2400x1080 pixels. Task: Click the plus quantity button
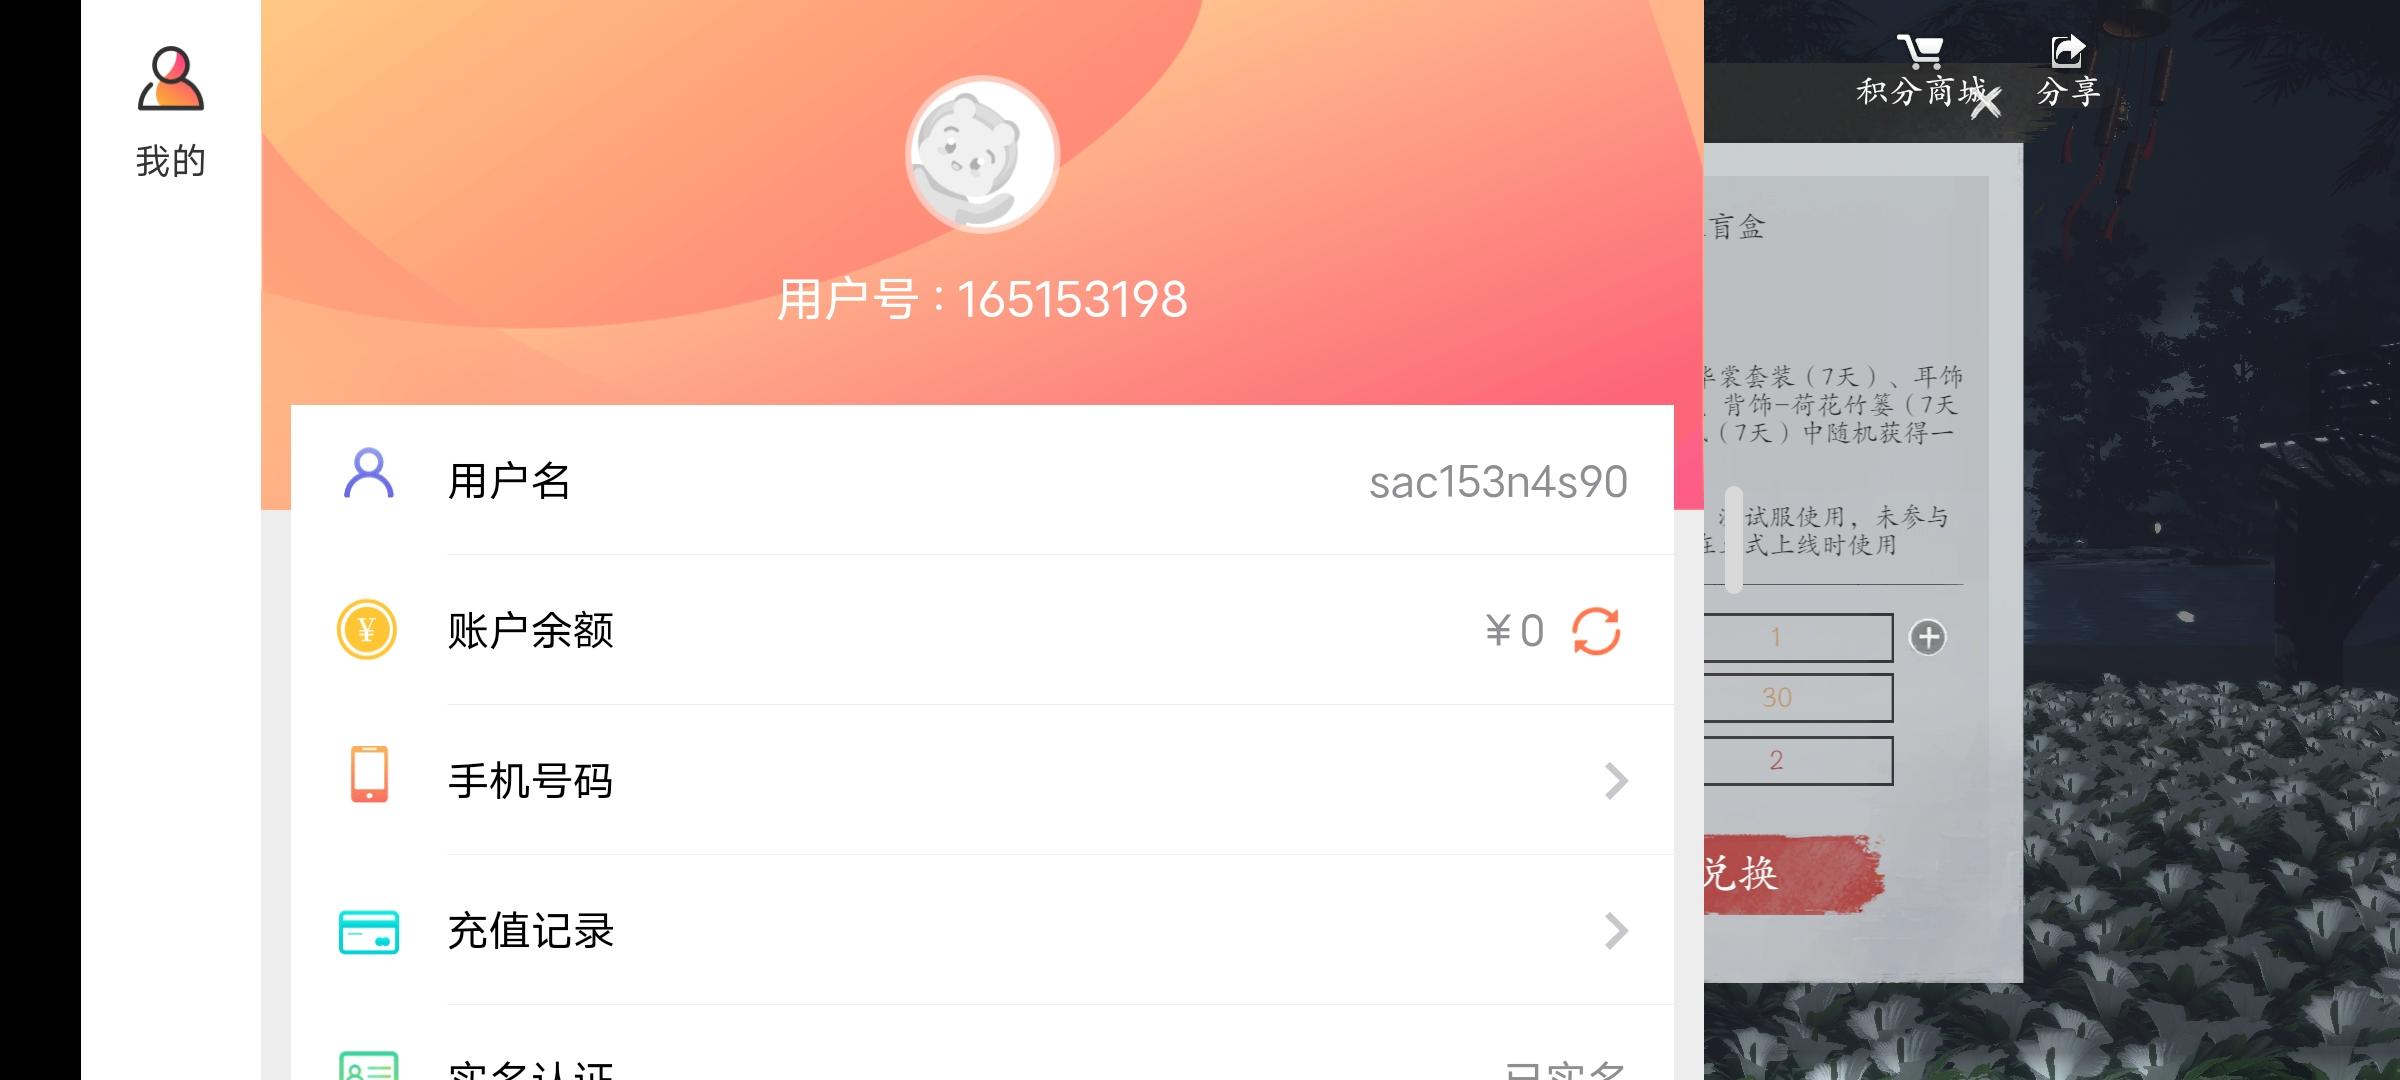pos(1928,637)
